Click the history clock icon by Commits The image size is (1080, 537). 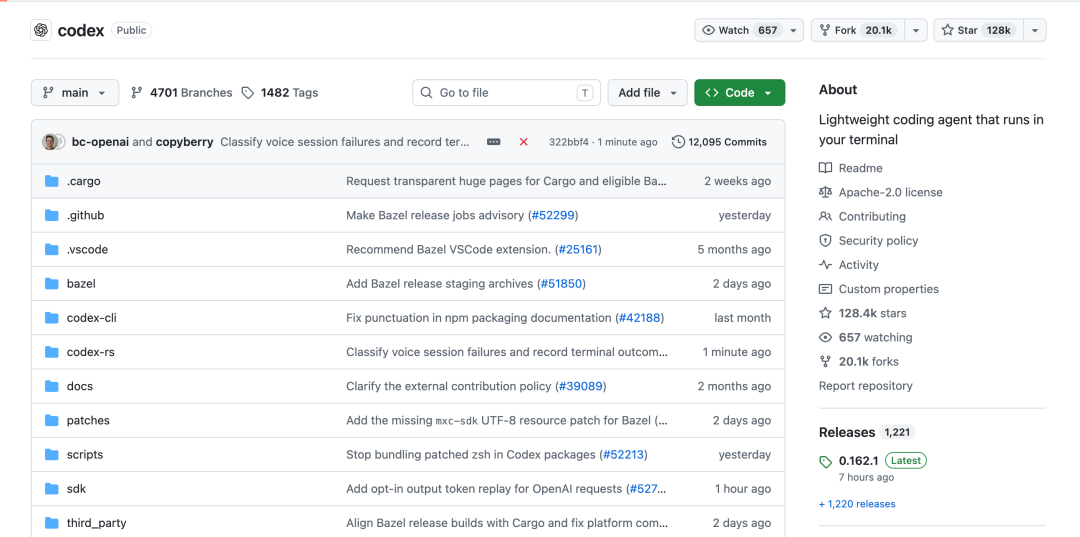tap(678, 142)
